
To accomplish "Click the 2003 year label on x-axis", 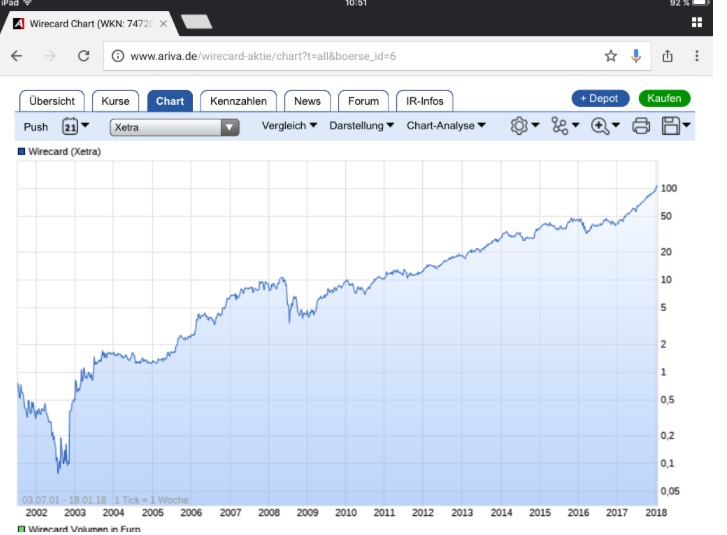I will point(75,513).
